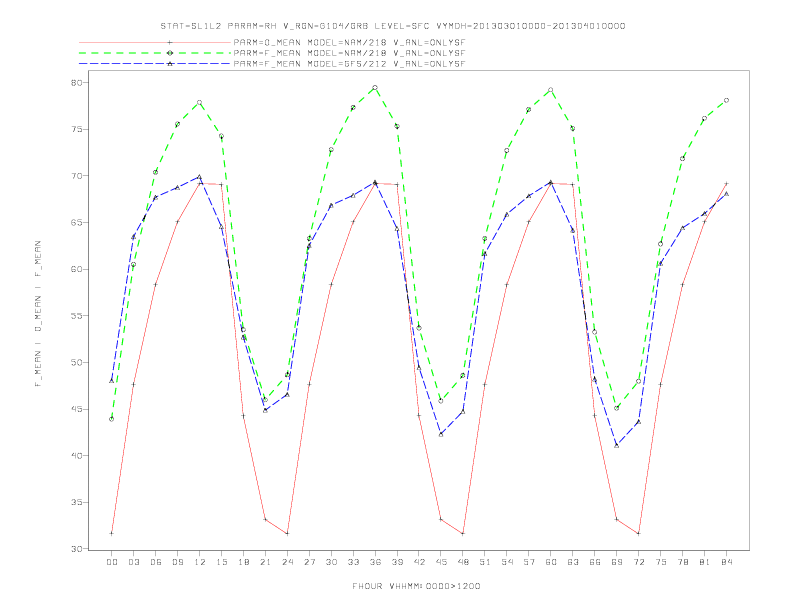Click the y-axis tick label 60
This screenshot has width=792, height=612.
point(76,269)
